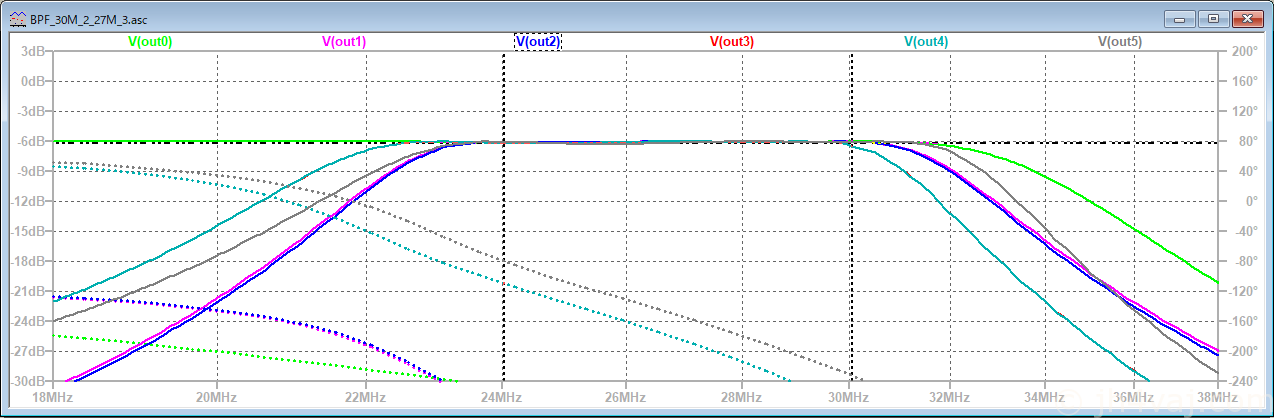Minimize the waveform plot window
Viewport: 1274px width, 418px height.
(1181, 17)
